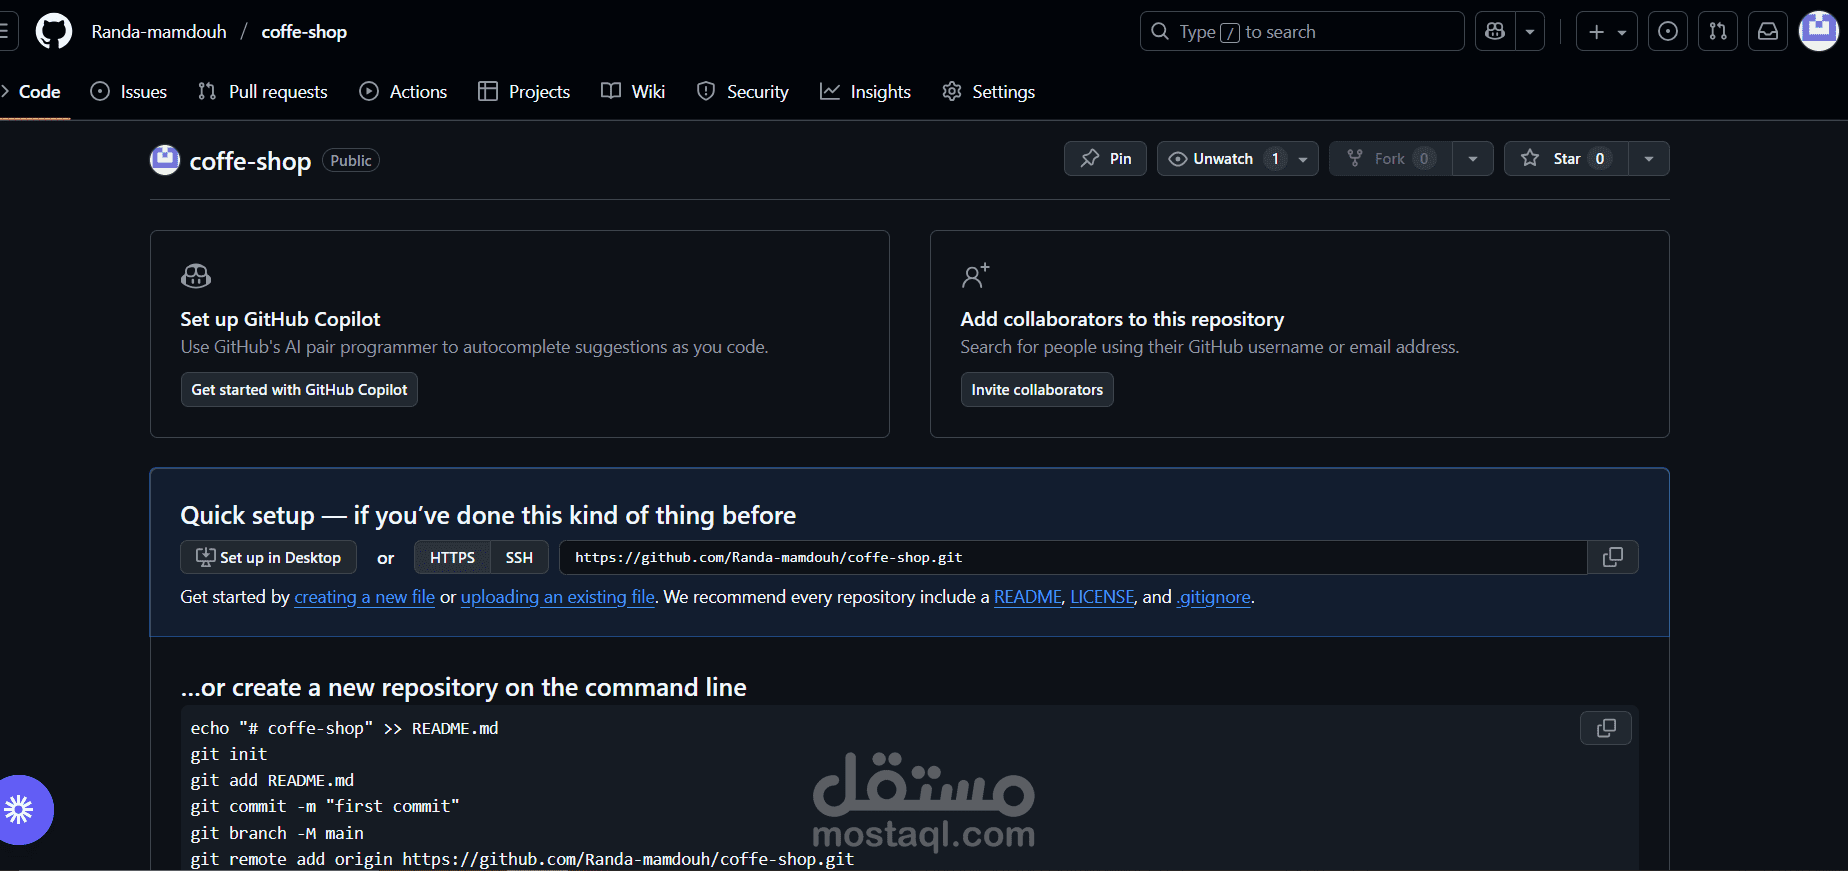
Task: Go to Randa-mamdouh profile link
Action: point(159,32)
